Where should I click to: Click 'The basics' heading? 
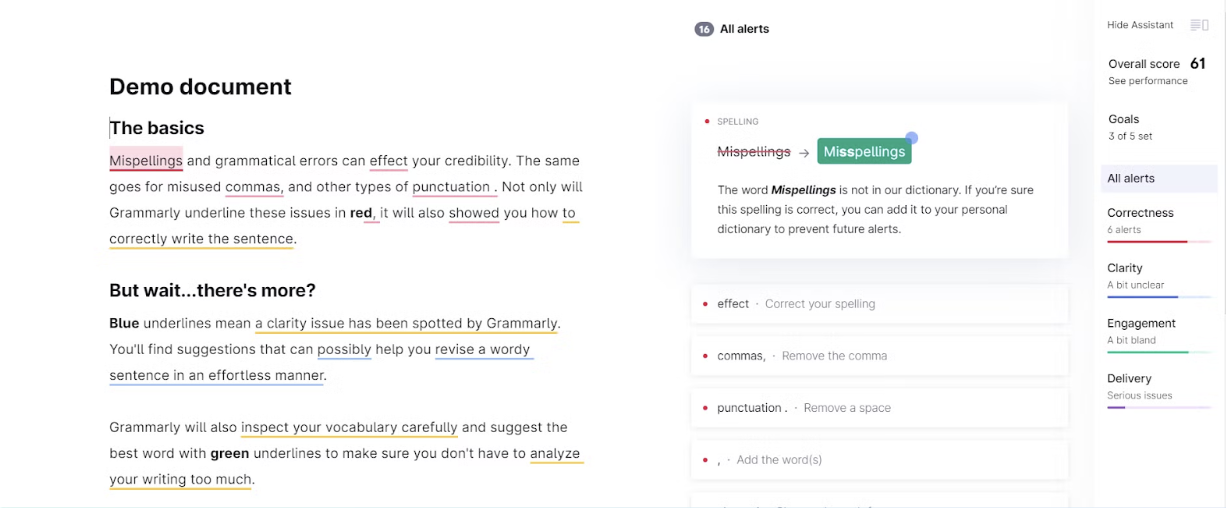tap(157, 128)
